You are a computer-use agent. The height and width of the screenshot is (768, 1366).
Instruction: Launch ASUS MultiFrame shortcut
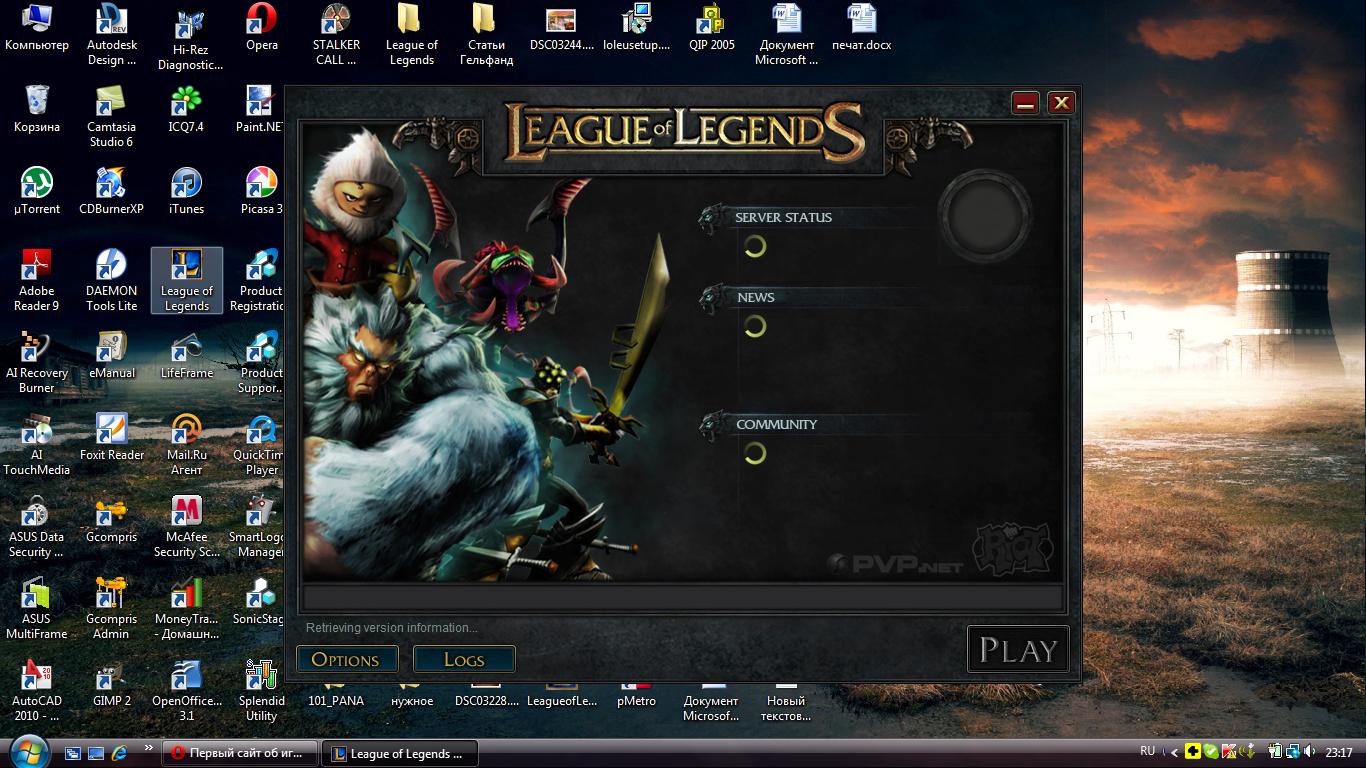click(x=37, y=609)
